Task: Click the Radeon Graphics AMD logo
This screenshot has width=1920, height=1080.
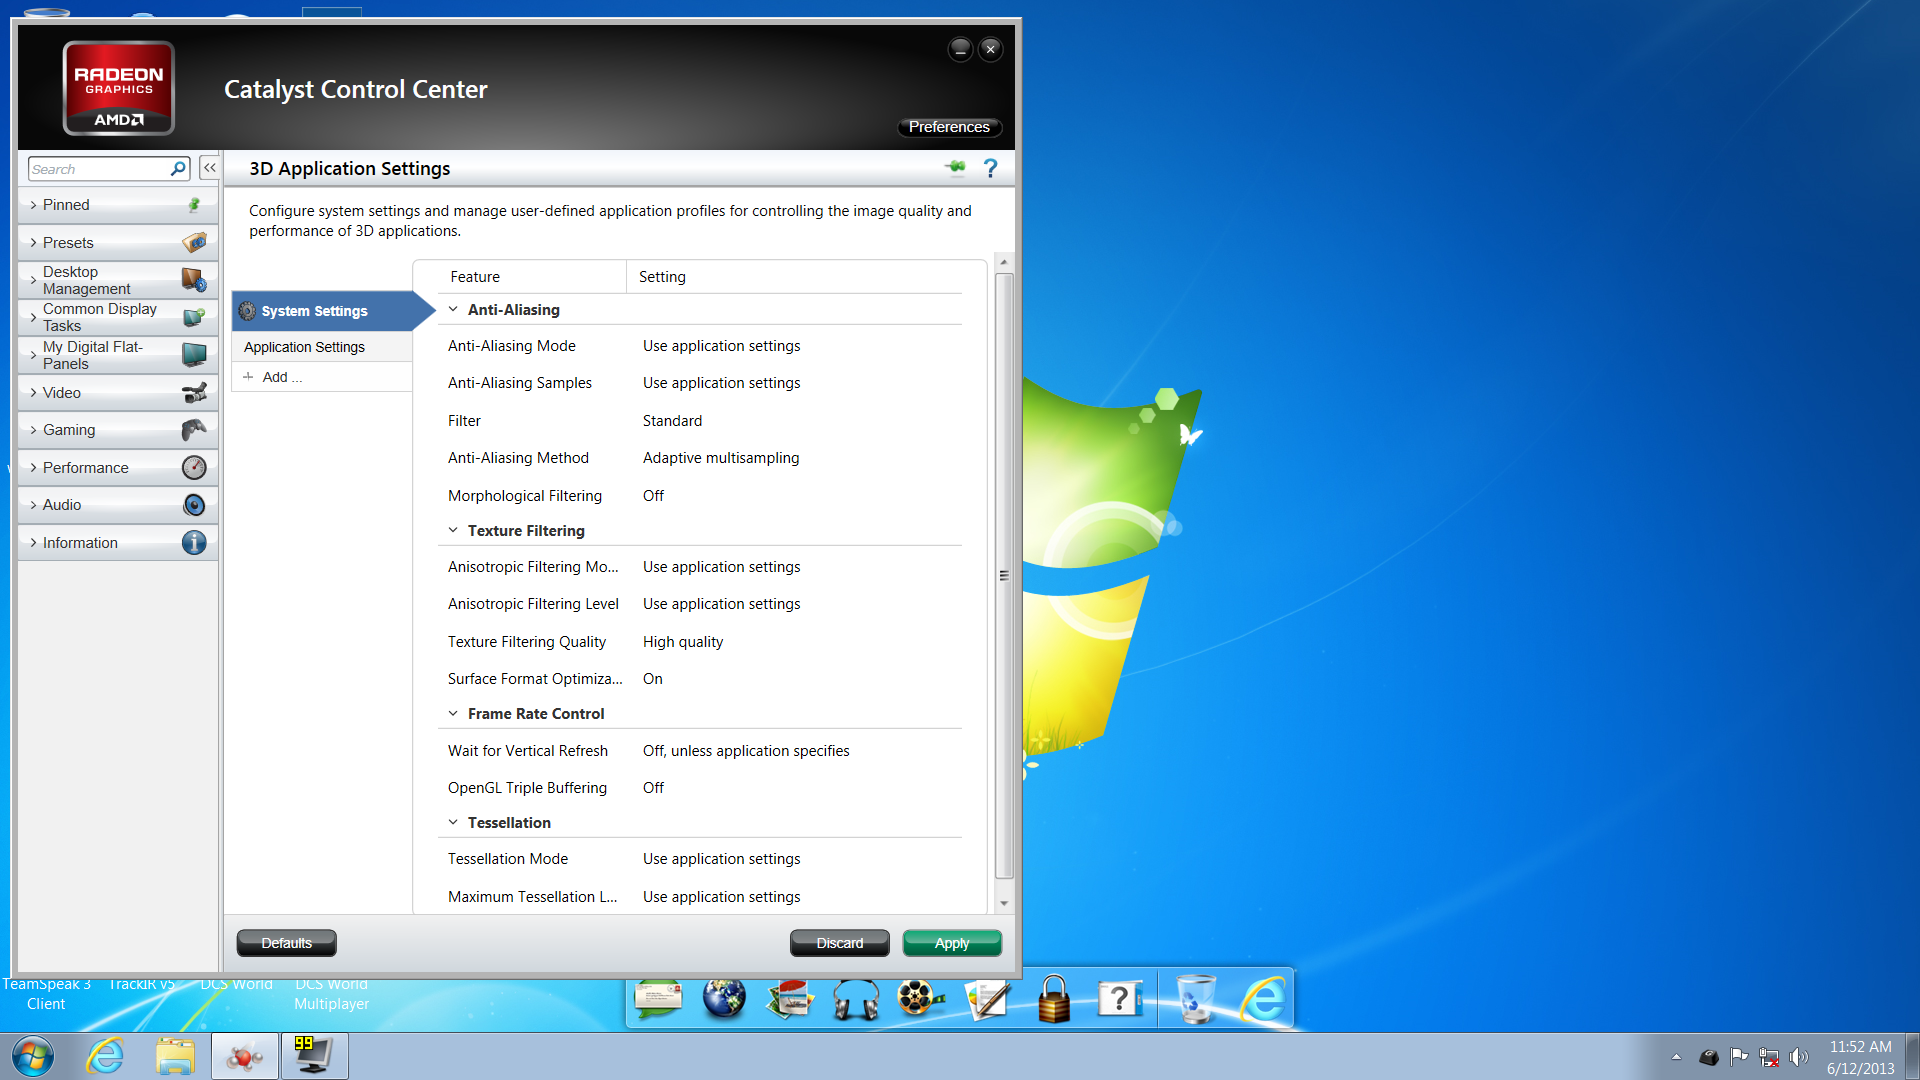Action: tap(119, 88)
